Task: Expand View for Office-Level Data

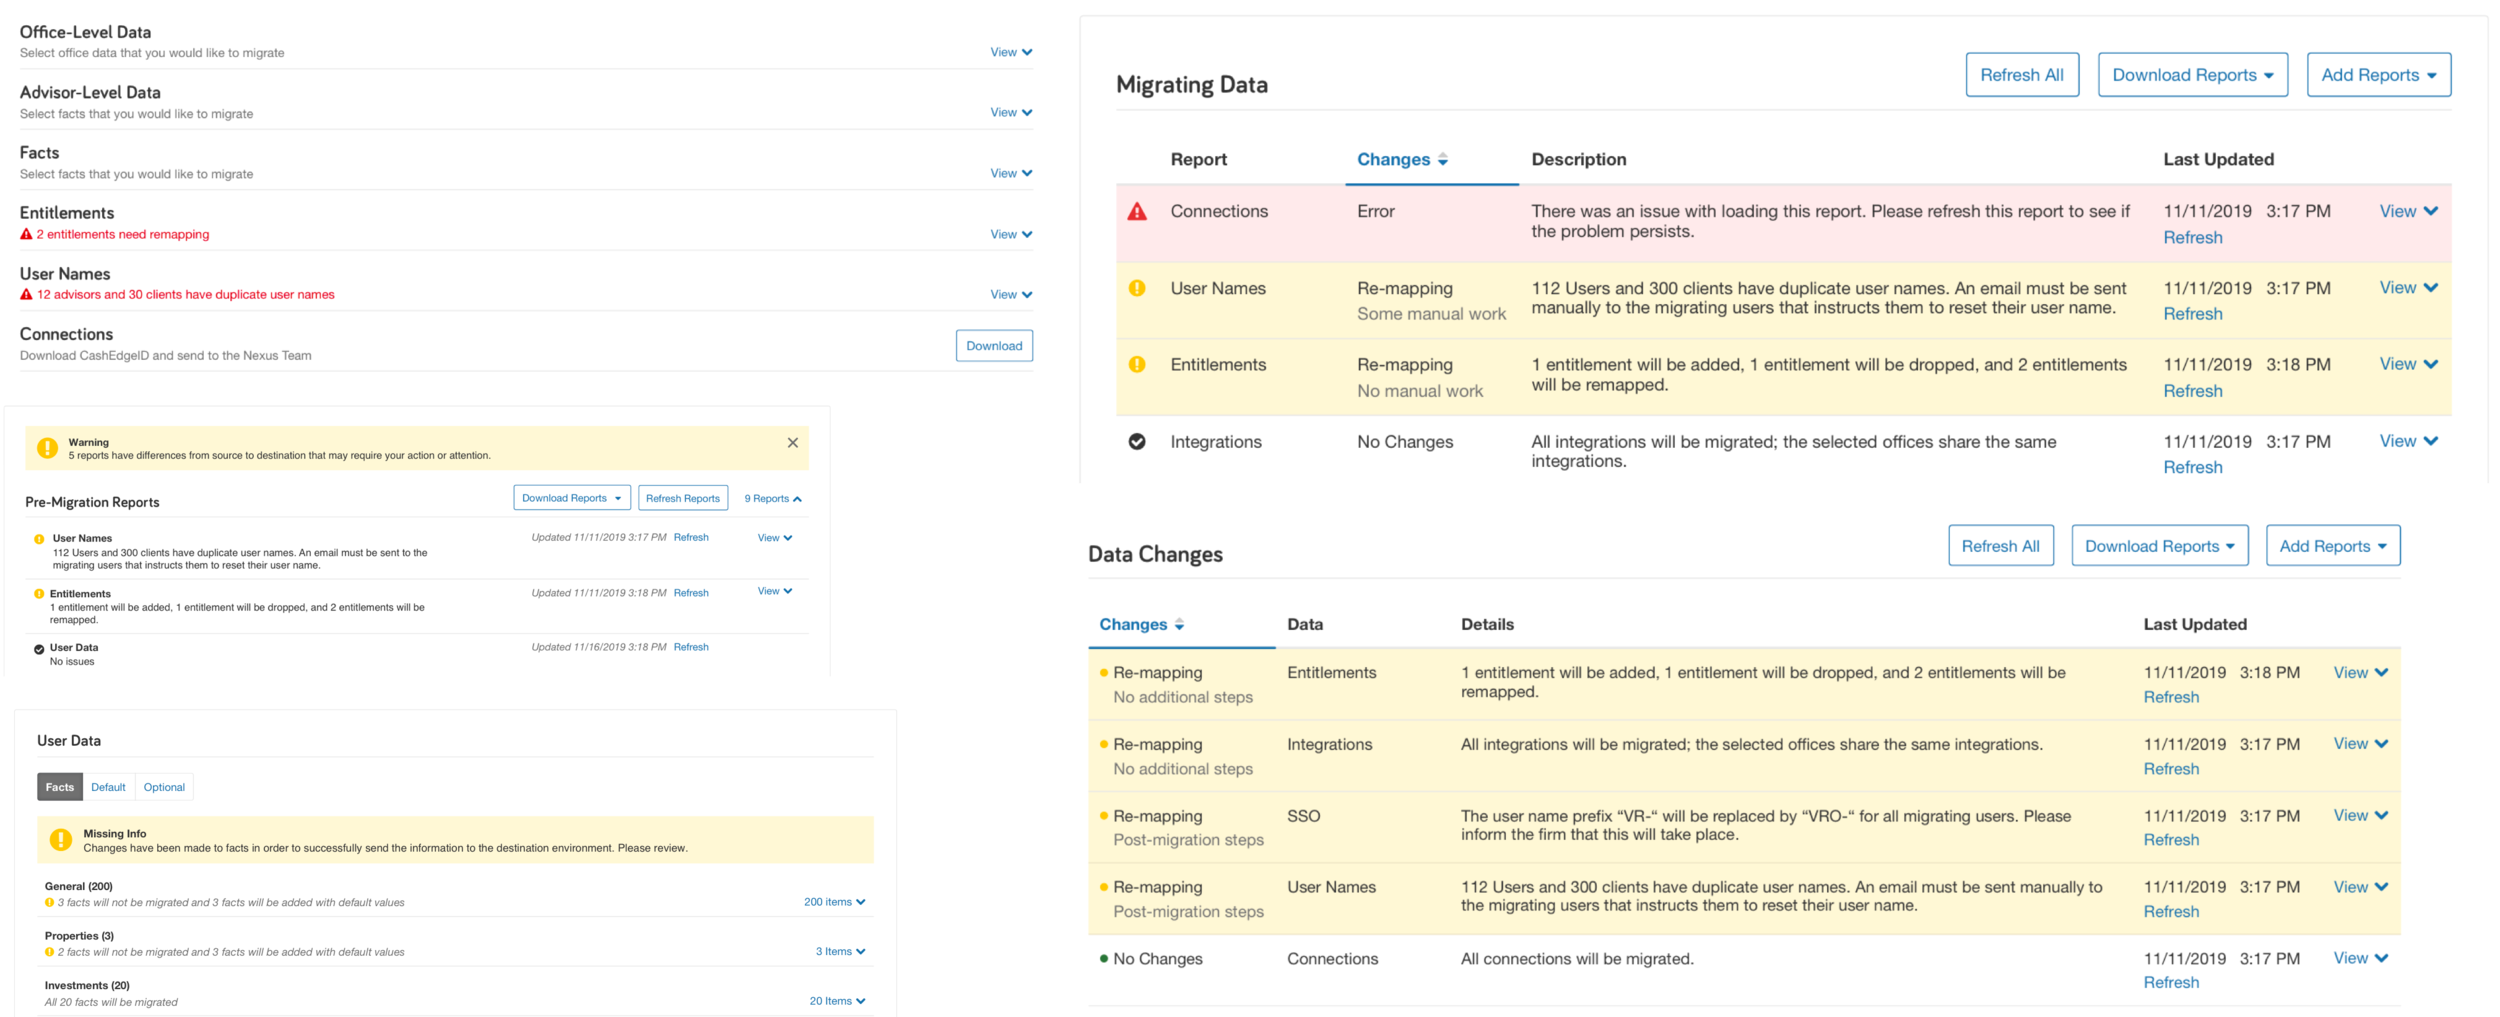Action: 1011,52
